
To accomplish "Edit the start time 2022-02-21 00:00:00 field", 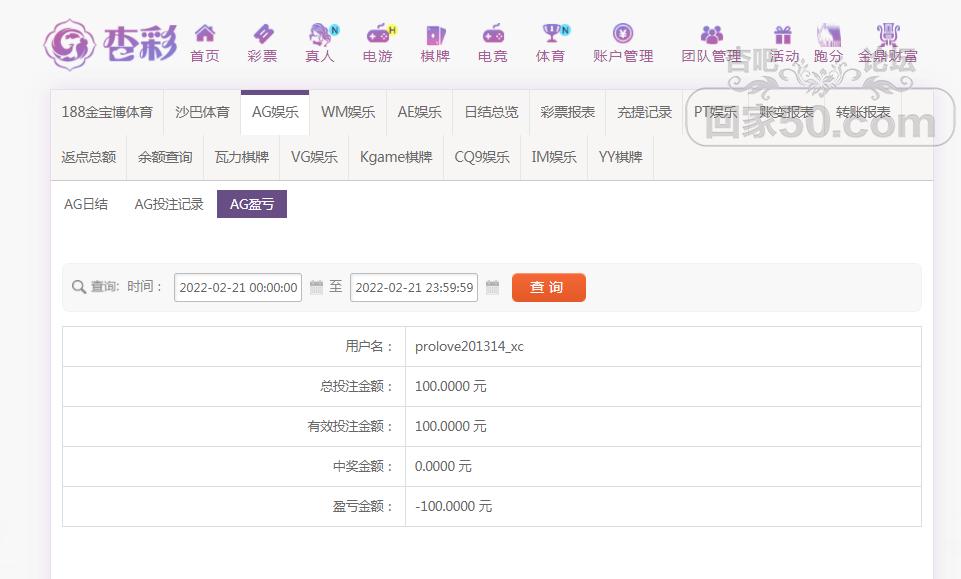I will 238,287.
